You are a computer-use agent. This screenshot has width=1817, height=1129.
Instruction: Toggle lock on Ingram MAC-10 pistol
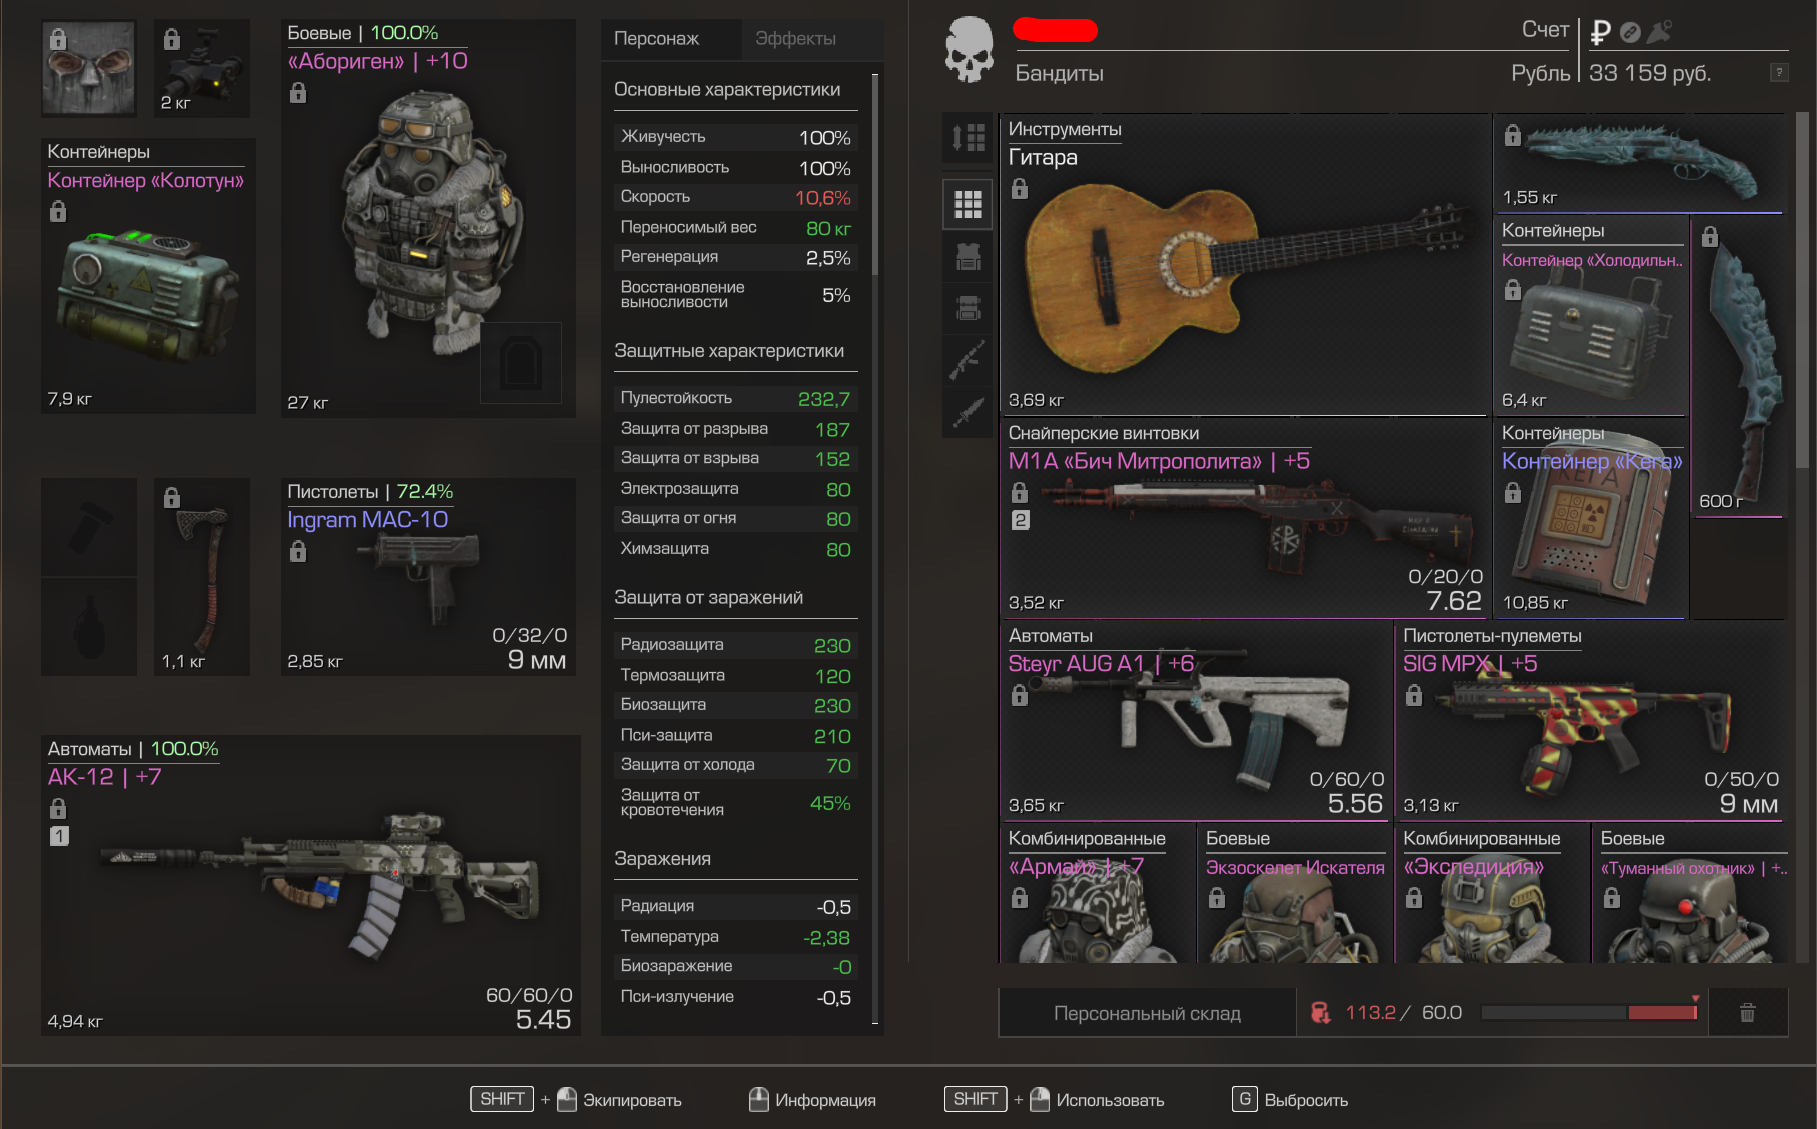(x=297, y=551)
